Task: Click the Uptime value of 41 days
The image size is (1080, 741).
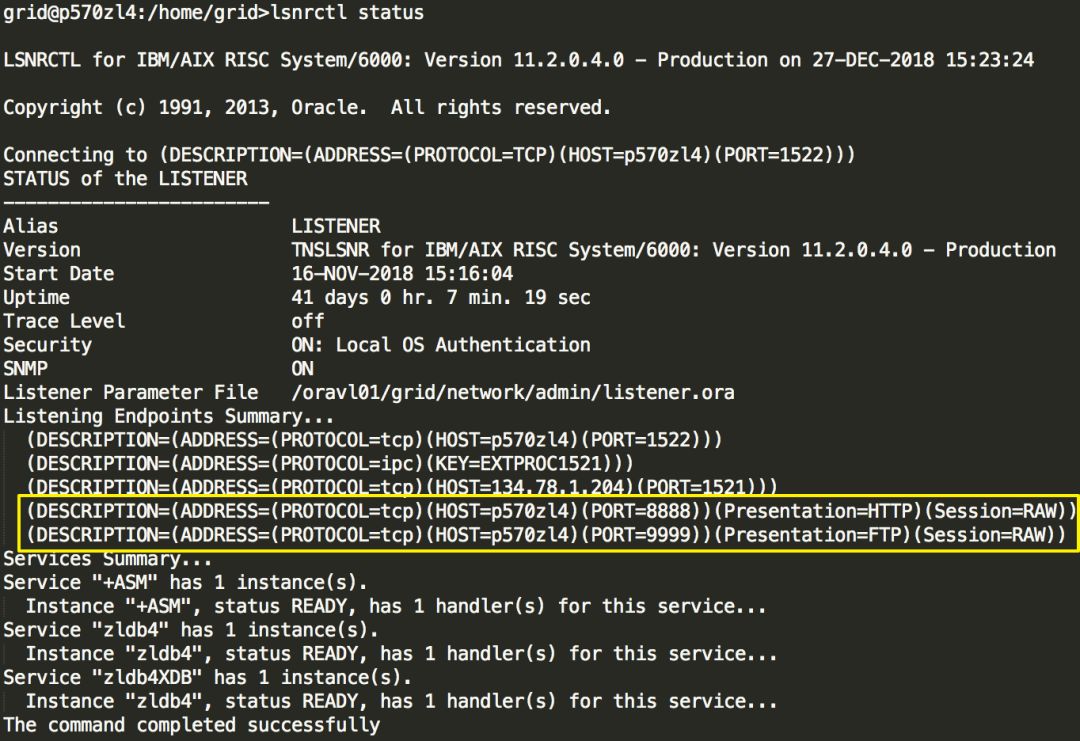Action: pyautogui.click(x=440, y=298)
